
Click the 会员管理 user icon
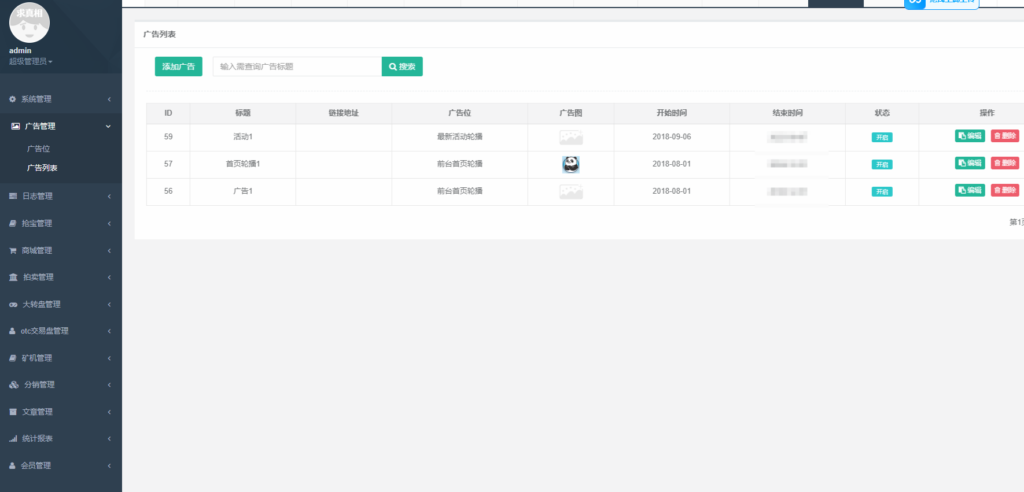(13, 466)
